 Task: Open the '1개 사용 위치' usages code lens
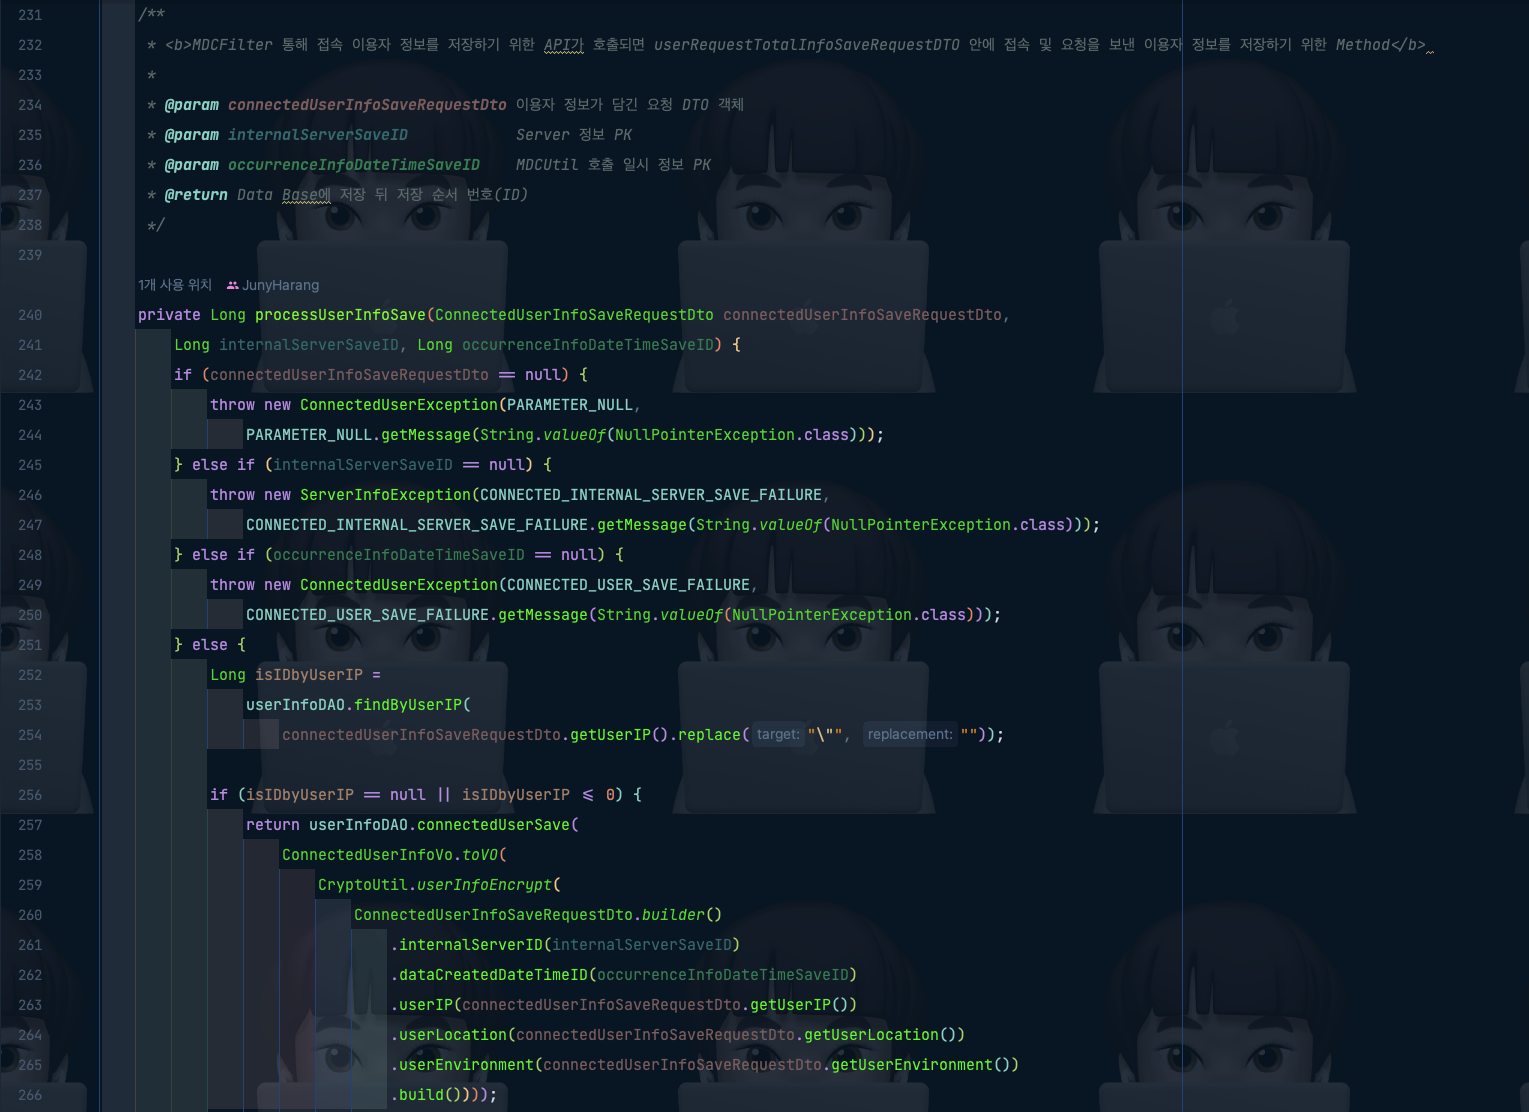tap(175, 285)
